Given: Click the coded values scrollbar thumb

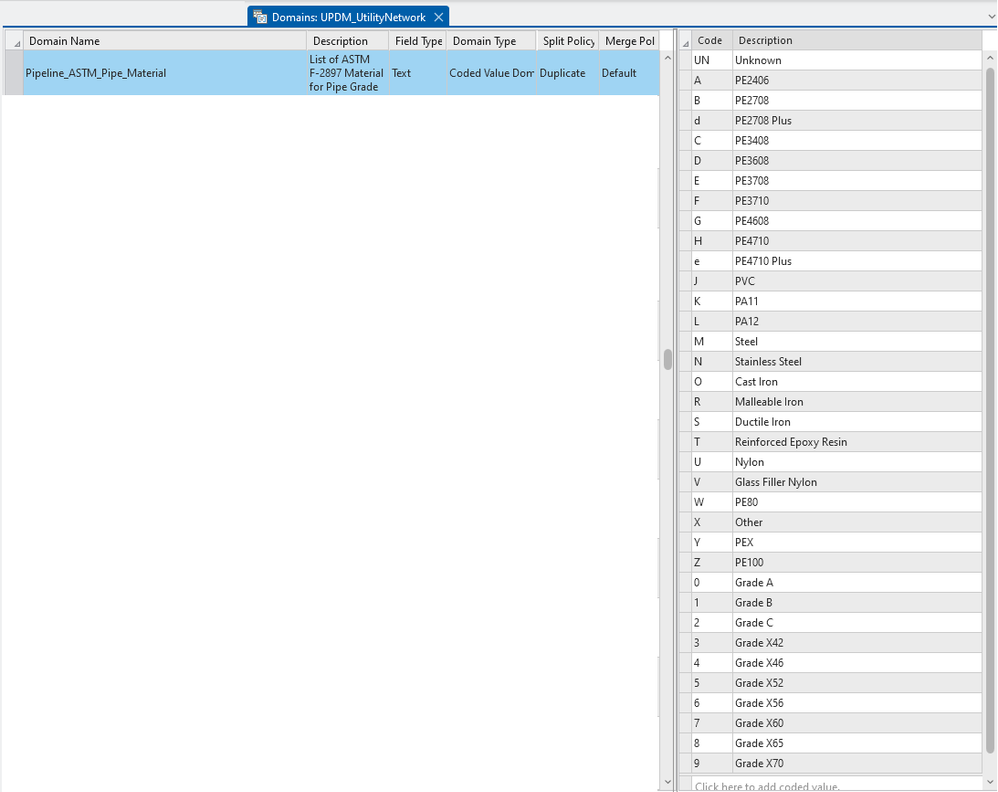Looking at the screenshot, I should [990, 410].
